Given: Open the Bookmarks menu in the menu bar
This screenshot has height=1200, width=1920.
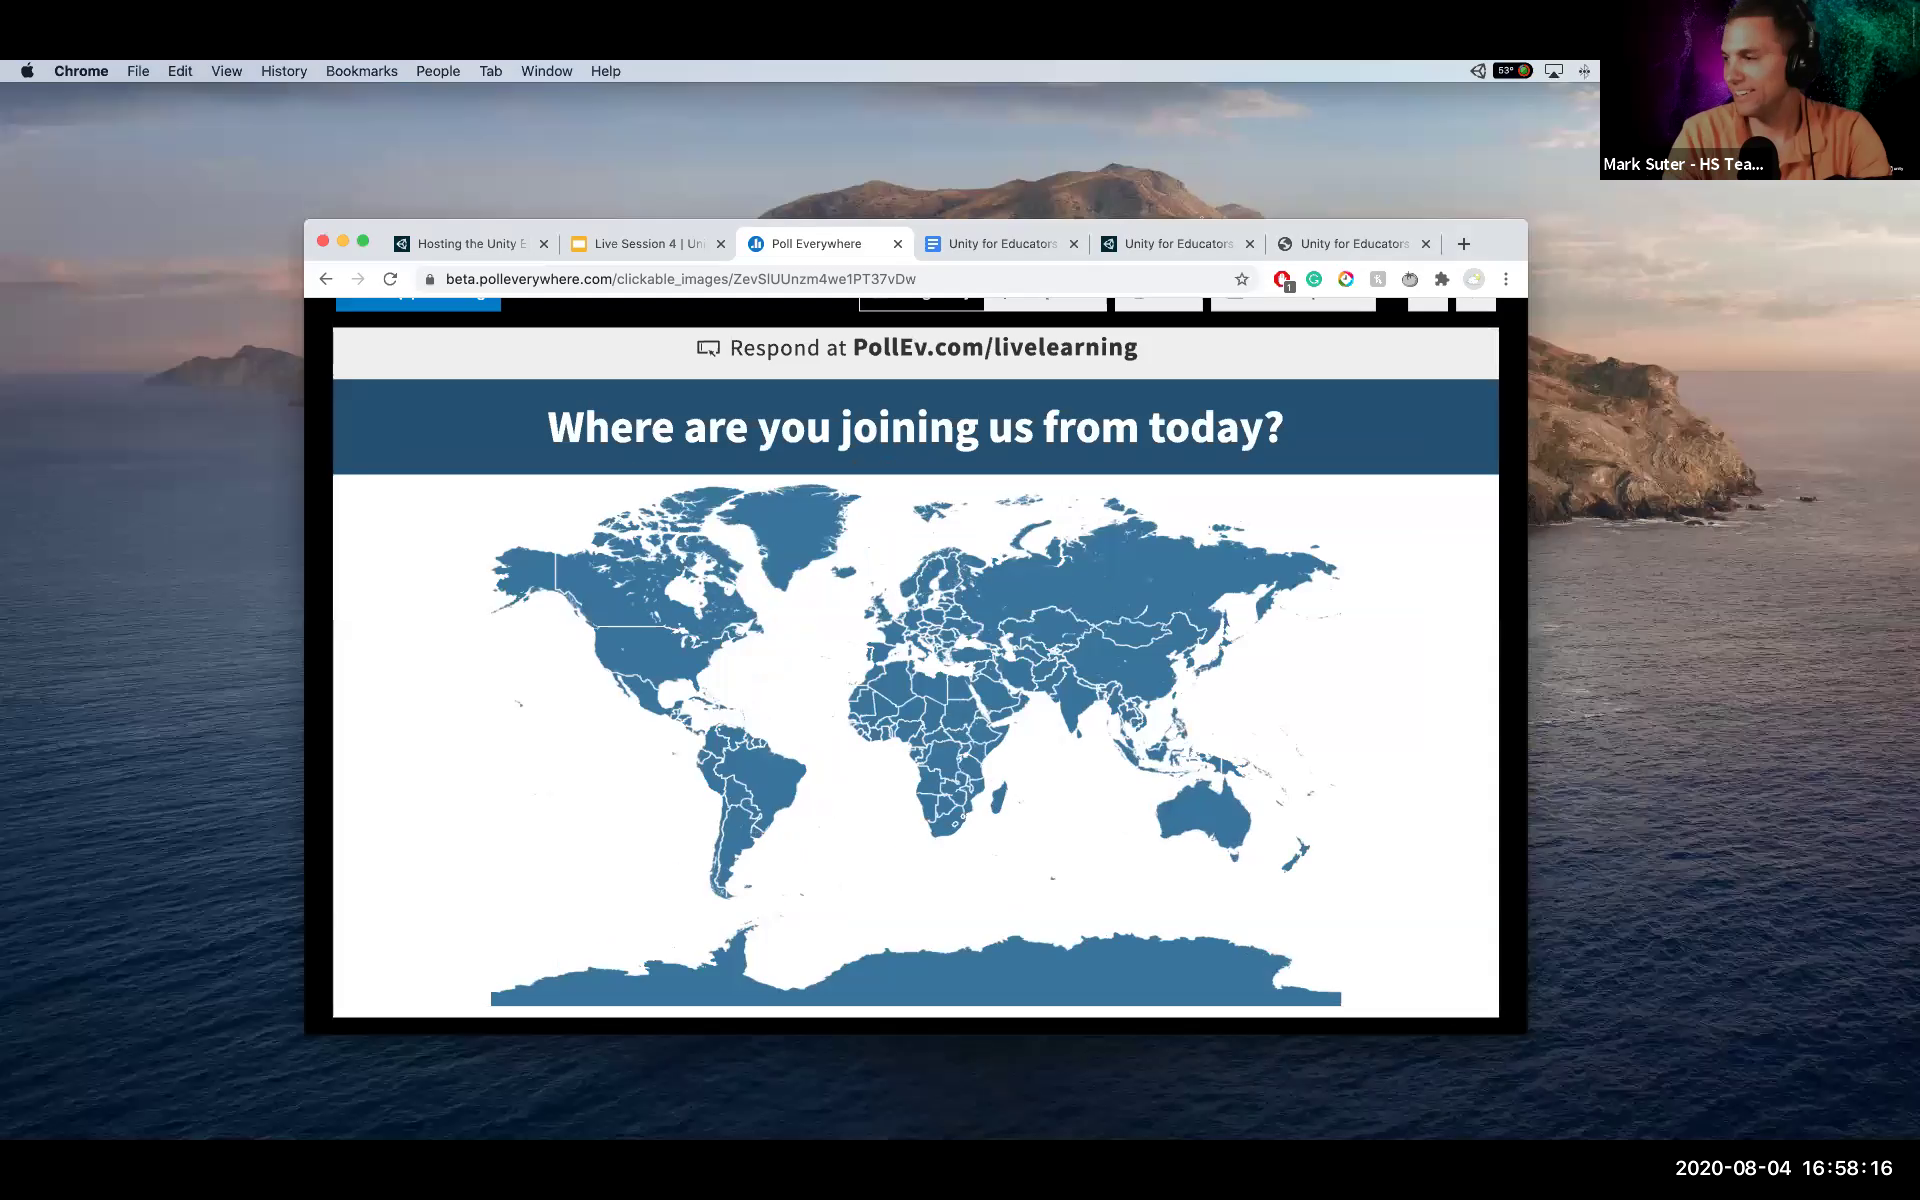Looking at the screenshot, I should tap(361, 70).
